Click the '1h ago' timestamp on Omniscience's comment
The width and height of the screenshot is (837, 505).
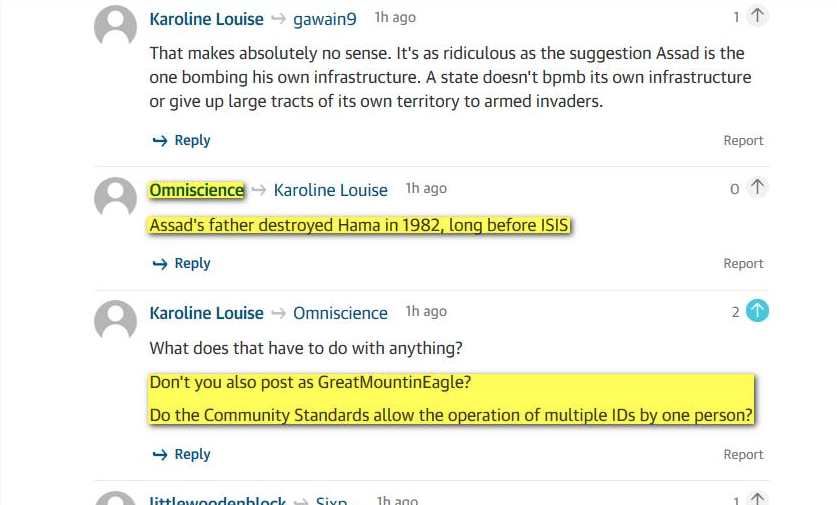click(426, 189)
